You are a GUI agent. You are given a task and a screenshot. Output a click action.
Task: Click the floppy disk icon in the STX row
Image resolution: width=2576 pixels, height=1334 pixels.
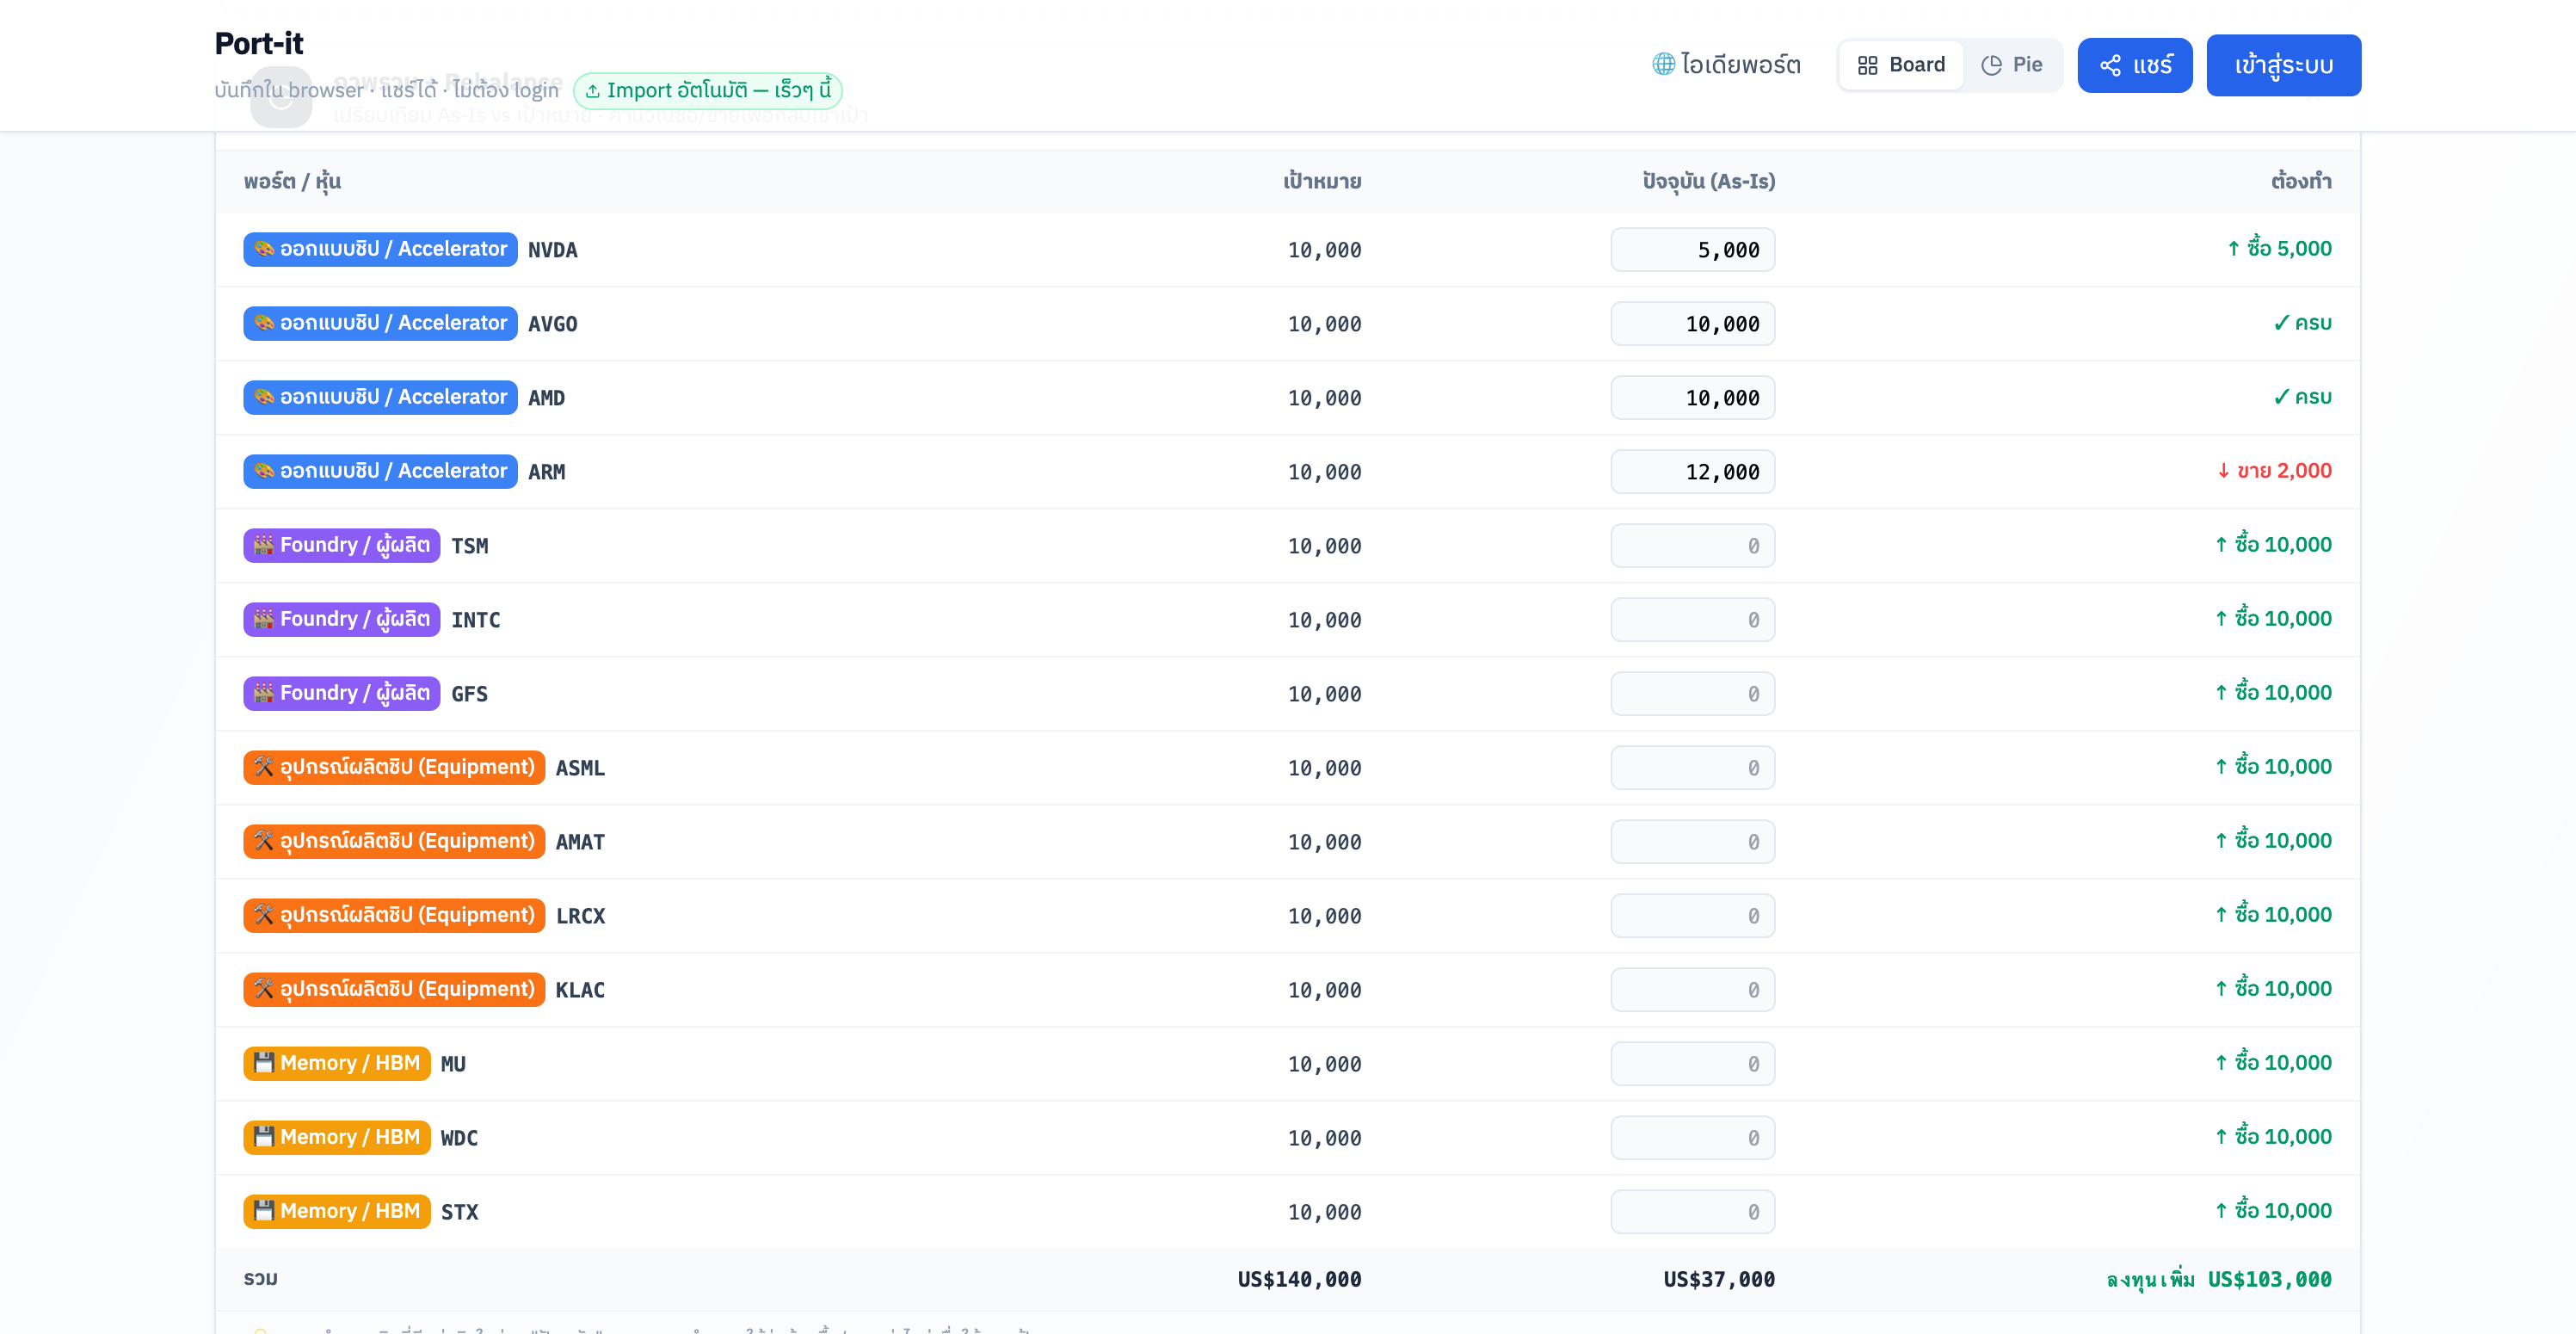click(x=264, y=1211)
